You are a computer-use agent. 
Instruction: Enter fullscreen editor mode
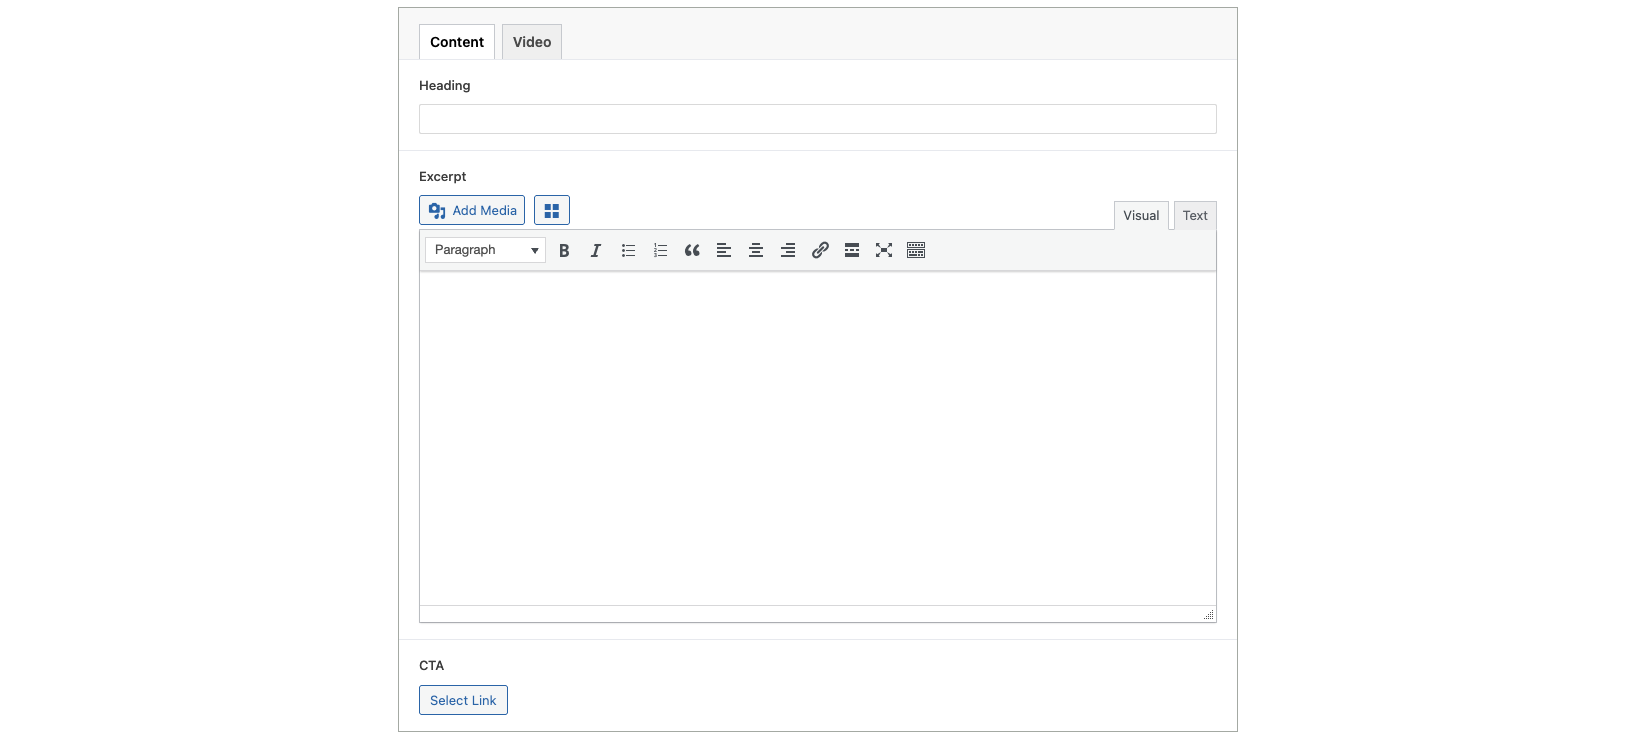point(884,251)
